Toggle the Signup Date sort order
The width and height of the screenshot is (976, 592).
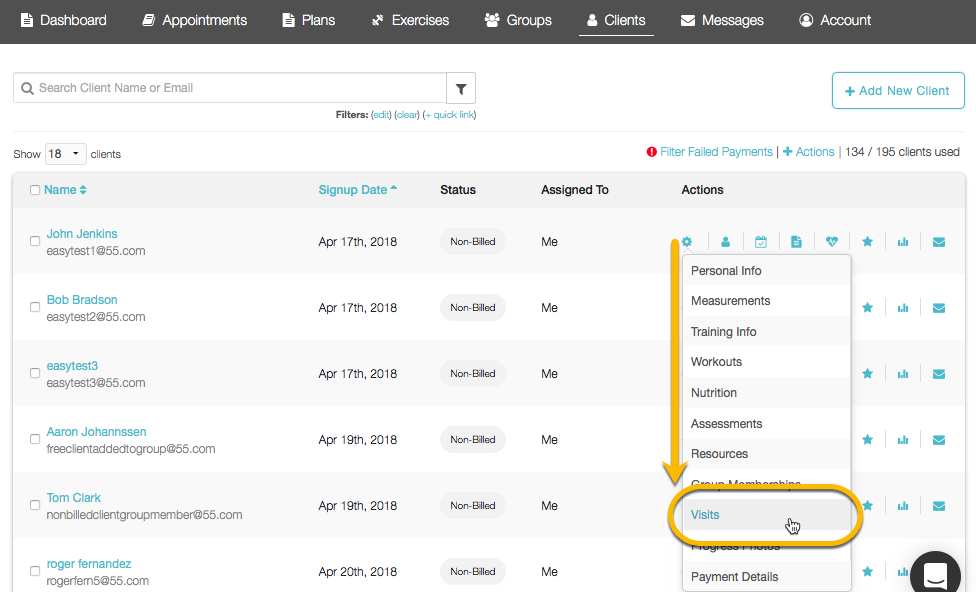[x=357, y=189]
